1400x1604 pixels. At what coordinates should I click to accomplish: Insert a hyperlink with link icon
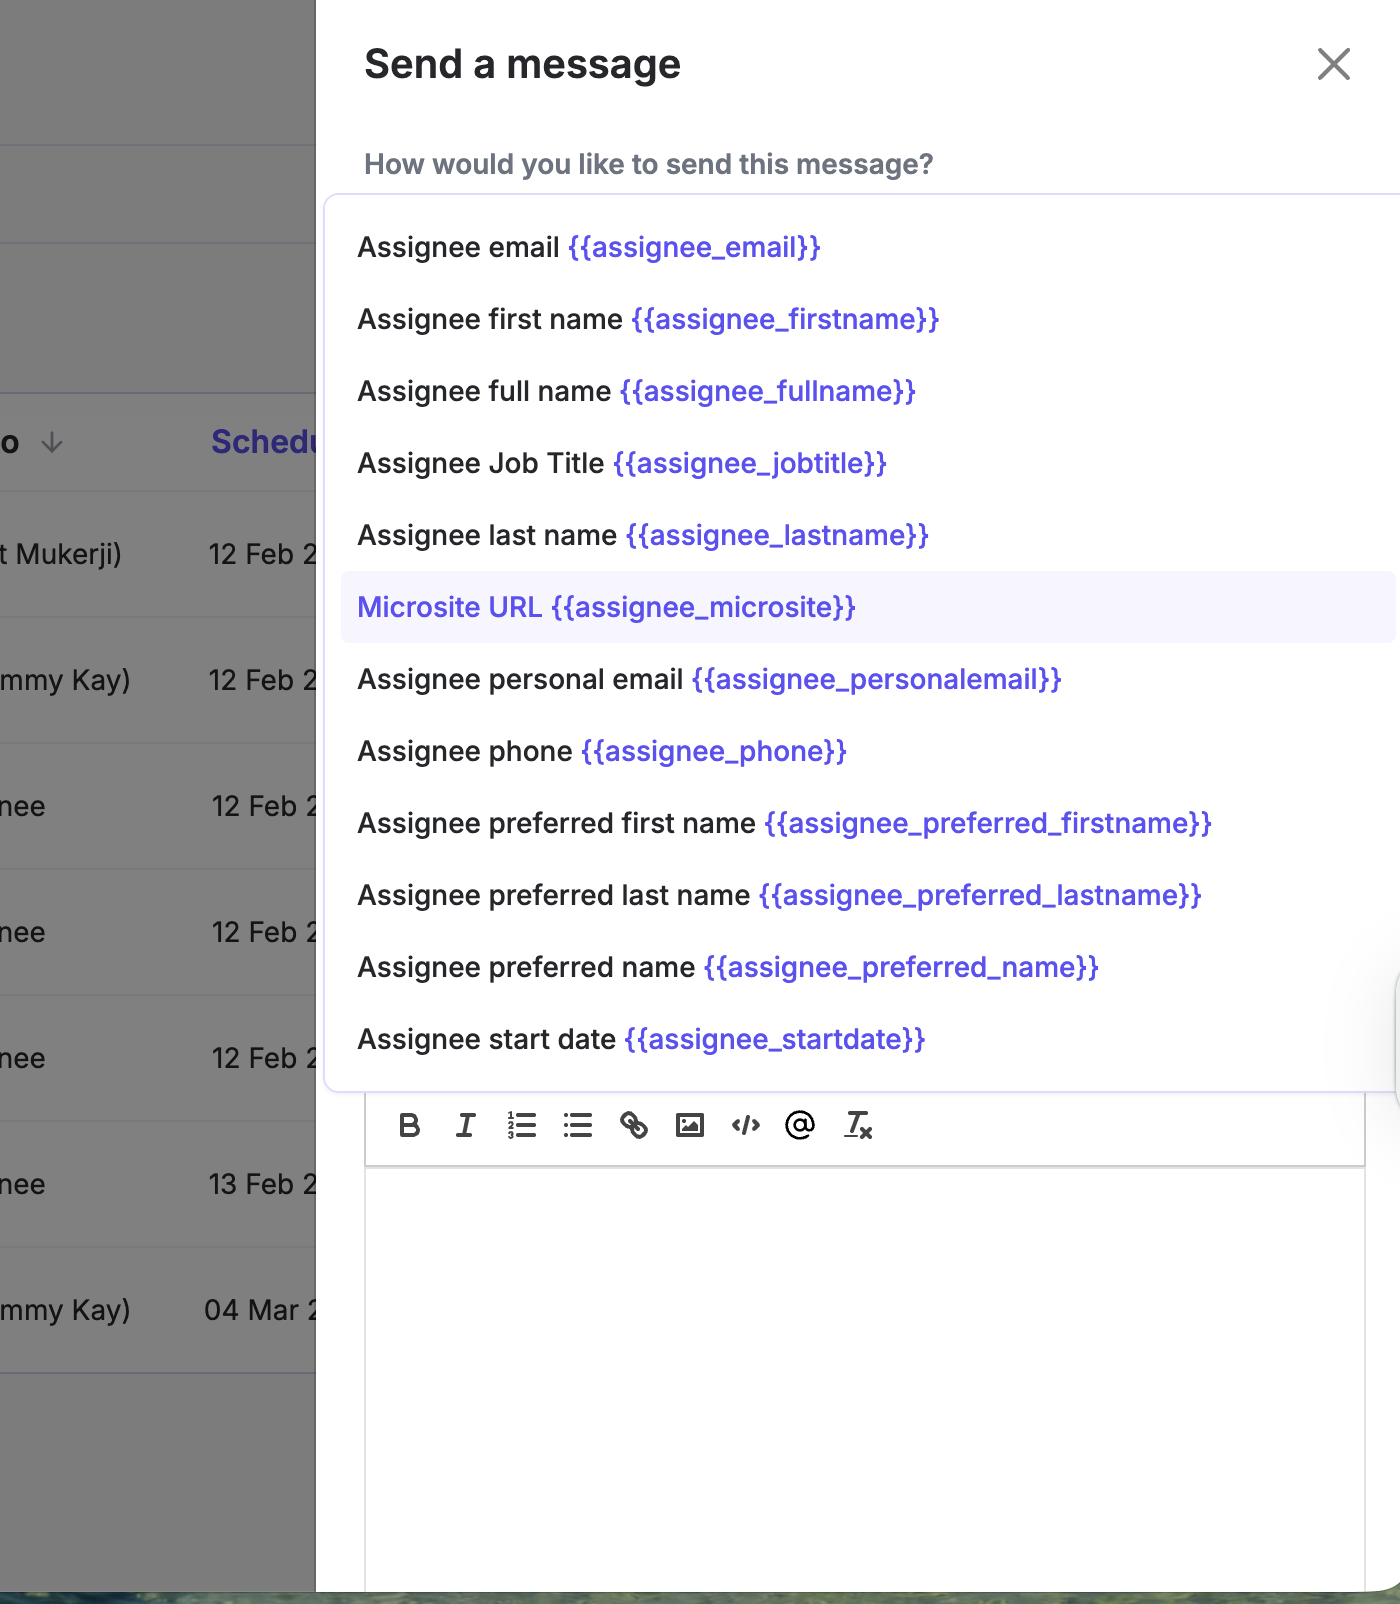pos(633,1126)
